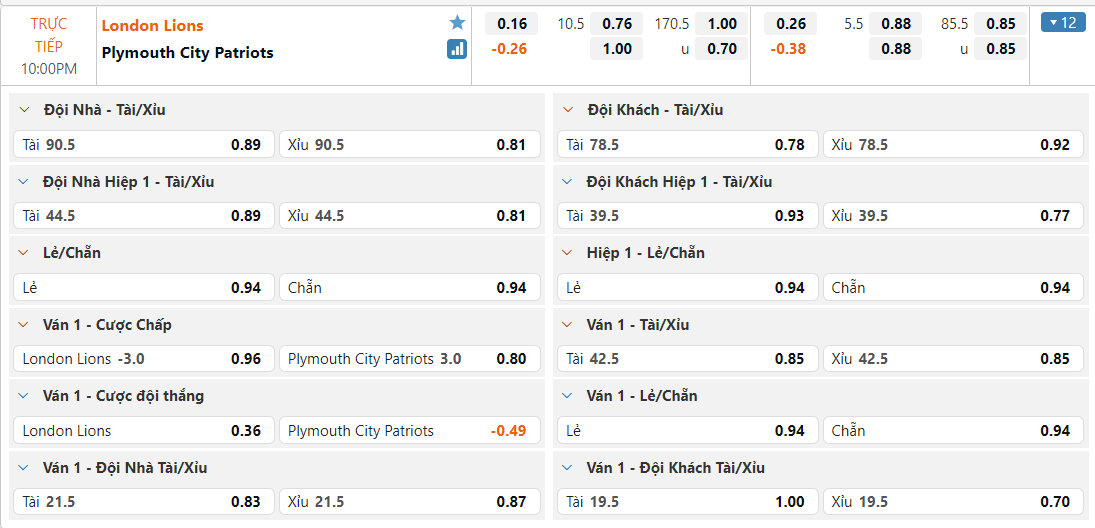The width and height of the screenshot is (1095, 528).
Task: Open the match statistics chart icon
Action: click(457, 48)
